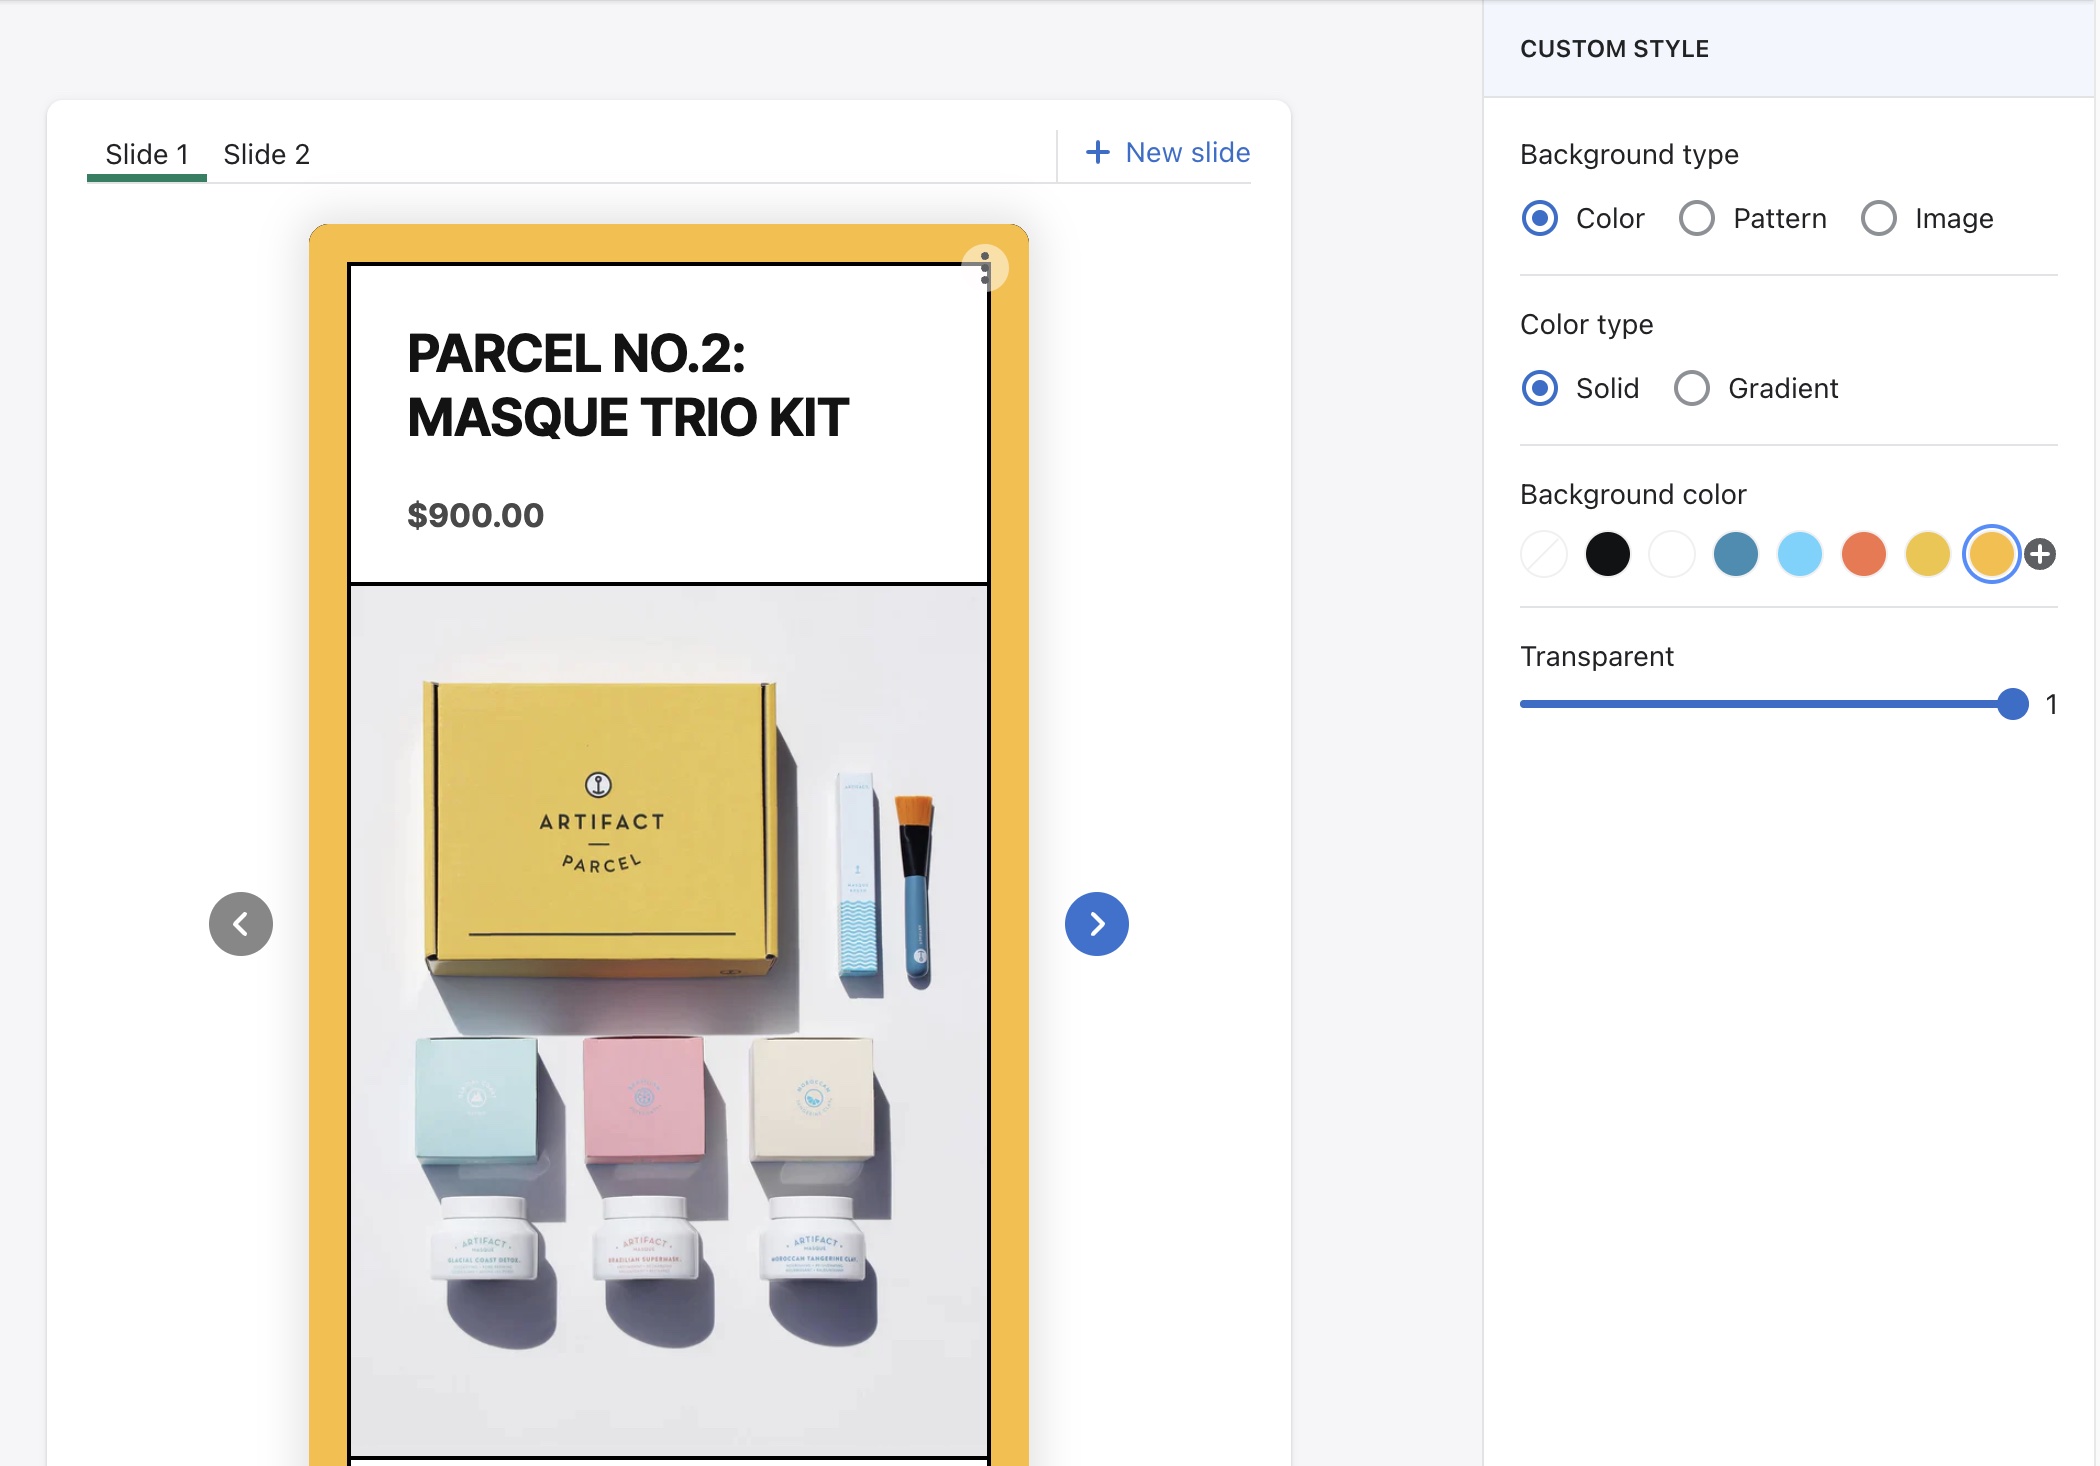The image size is (2100, 1466).
Task: Advance to next slide with blue arrow
Action: (1096, 924)
